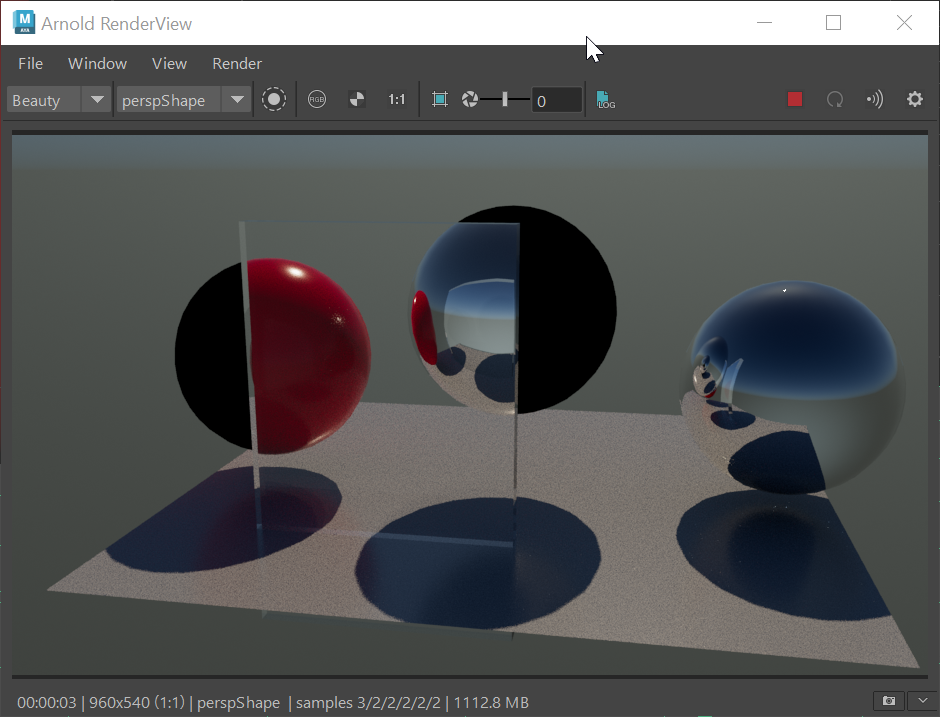The height and width of the screenshot is (717, 940).
Task: Toggle the 3D manipulation dashed-circle tool
Action: (274, 99)
